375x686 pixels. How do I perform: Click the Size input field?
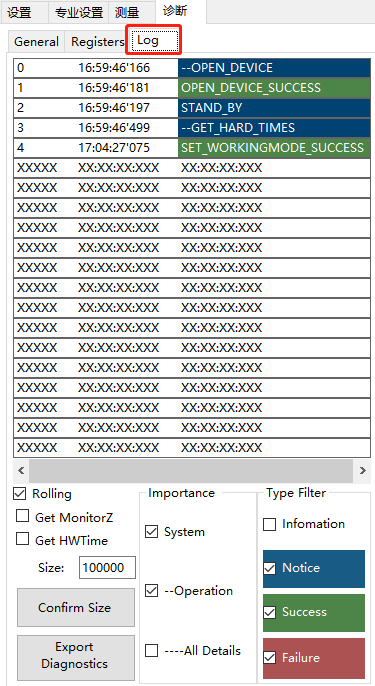tap(107, 568)
